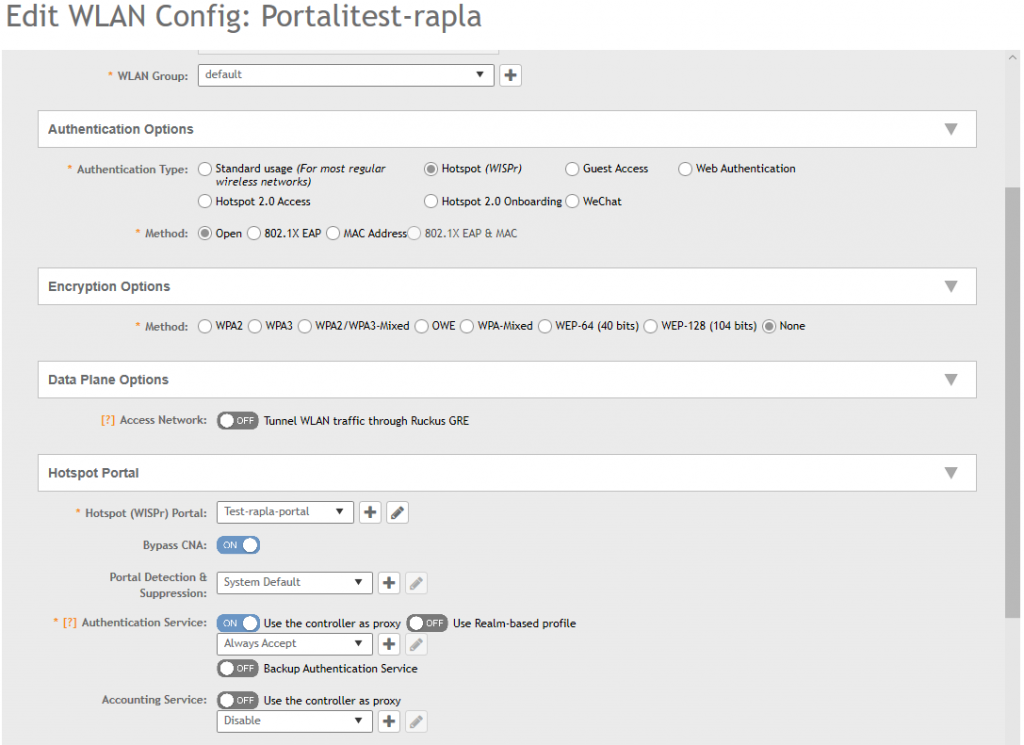Collapse the Authentication Options section
This screenshot has height=745, width=1024.
[x=950, y=129]
